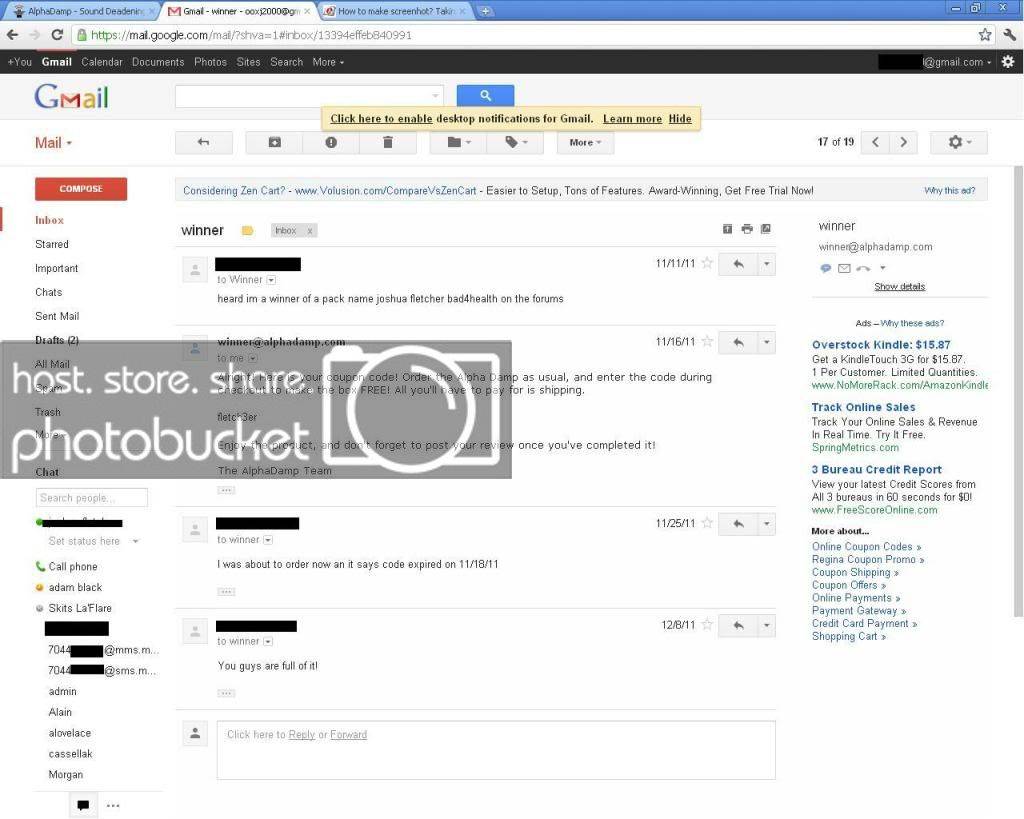Click the yellow importance marker by winner
1024x819 pixels.
[x=248, y=231]
